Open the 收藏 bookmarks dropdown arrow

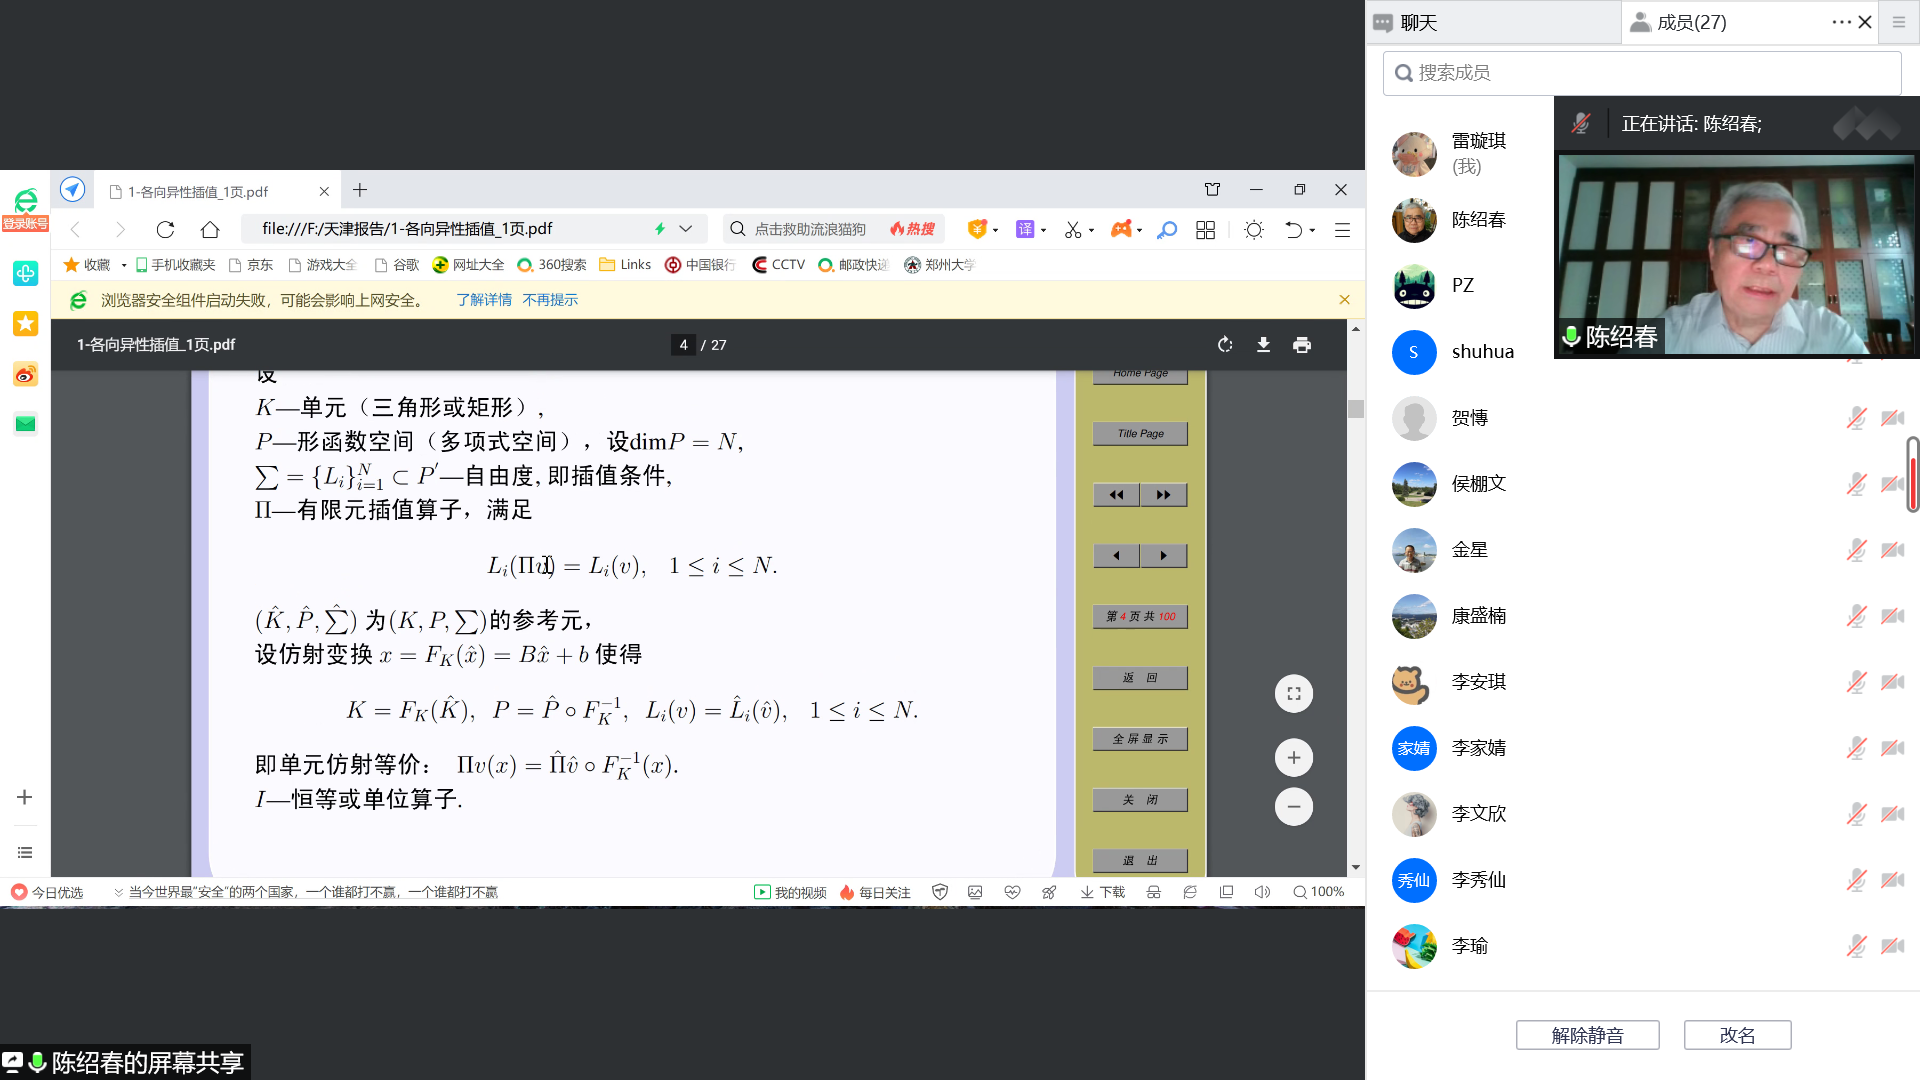tap(124, 265)
